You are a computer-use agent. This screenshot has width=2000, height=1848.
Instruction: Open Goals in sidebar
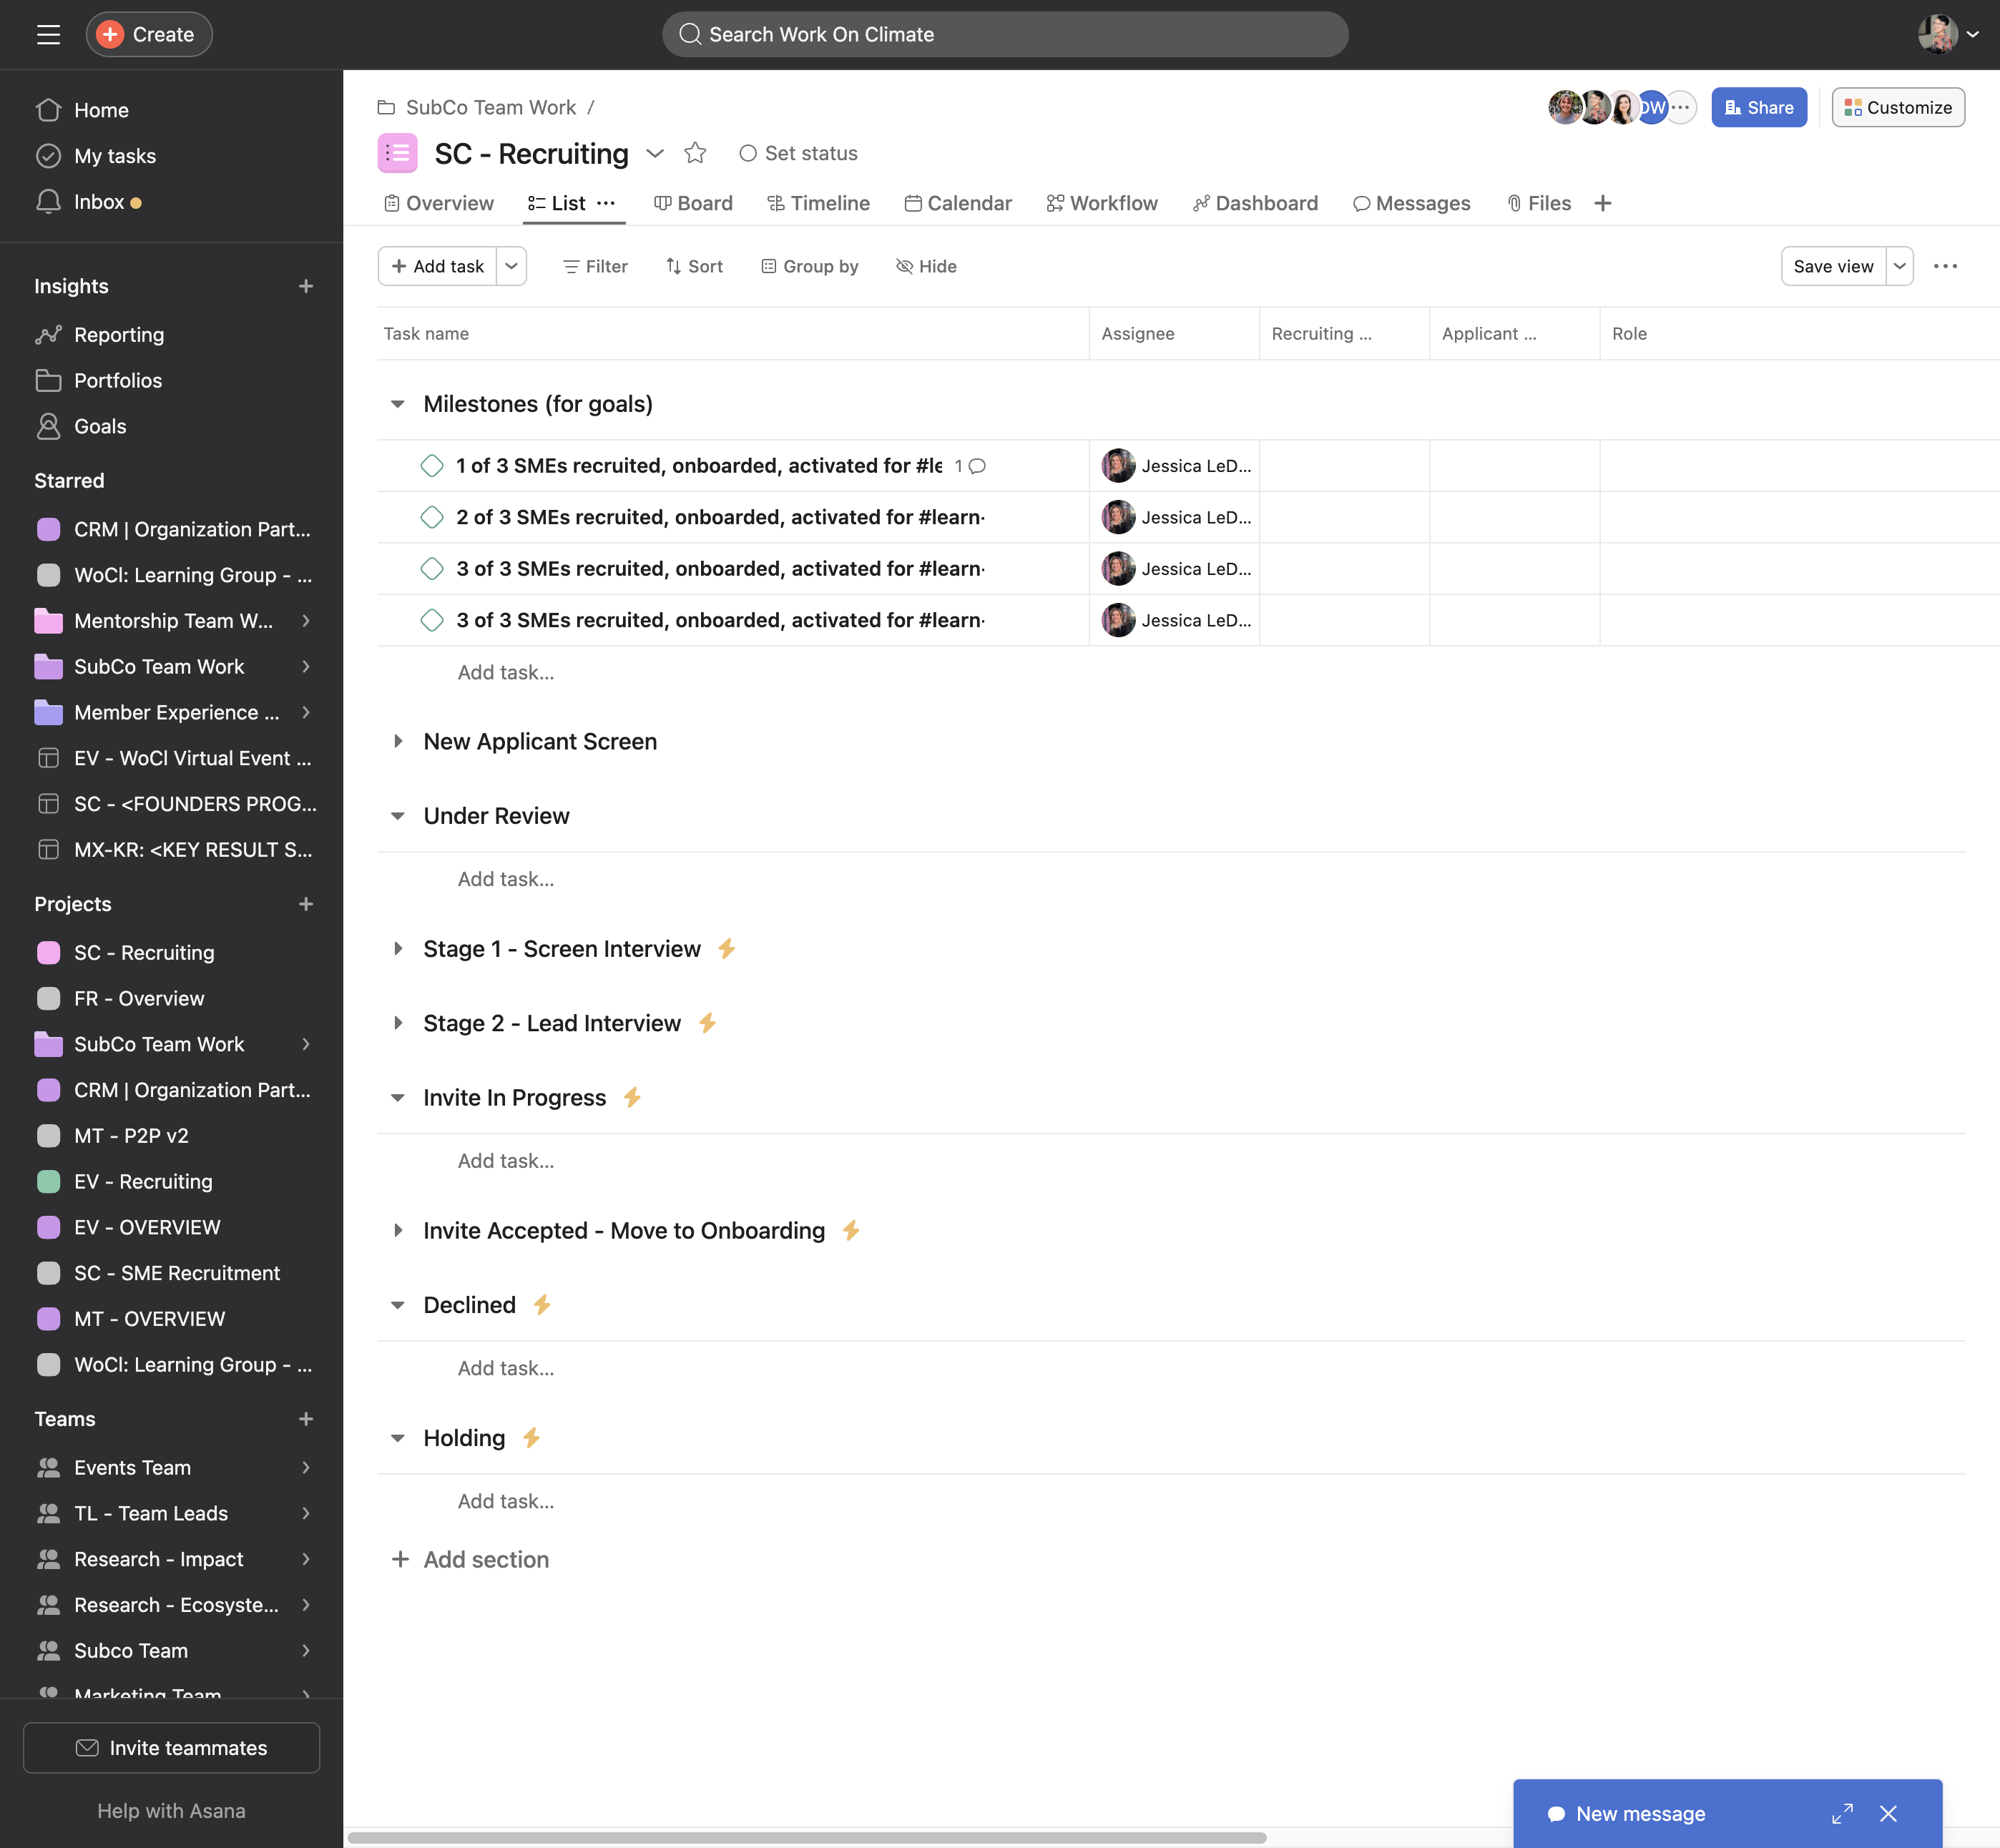click(x=100, y=426)
